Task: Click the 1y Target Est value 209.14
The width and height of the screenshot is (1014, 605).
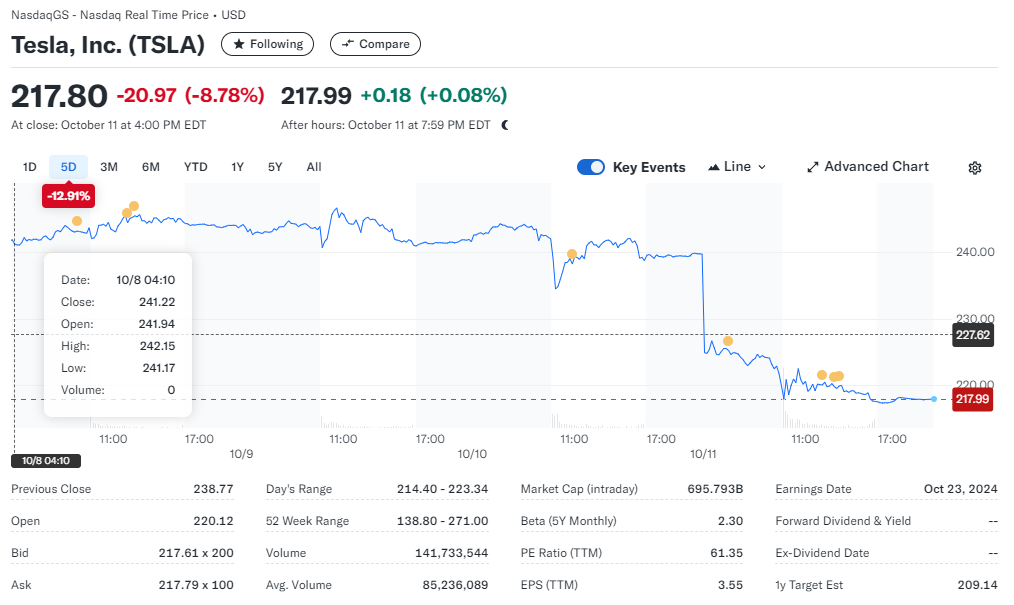Action: [977, 585]
